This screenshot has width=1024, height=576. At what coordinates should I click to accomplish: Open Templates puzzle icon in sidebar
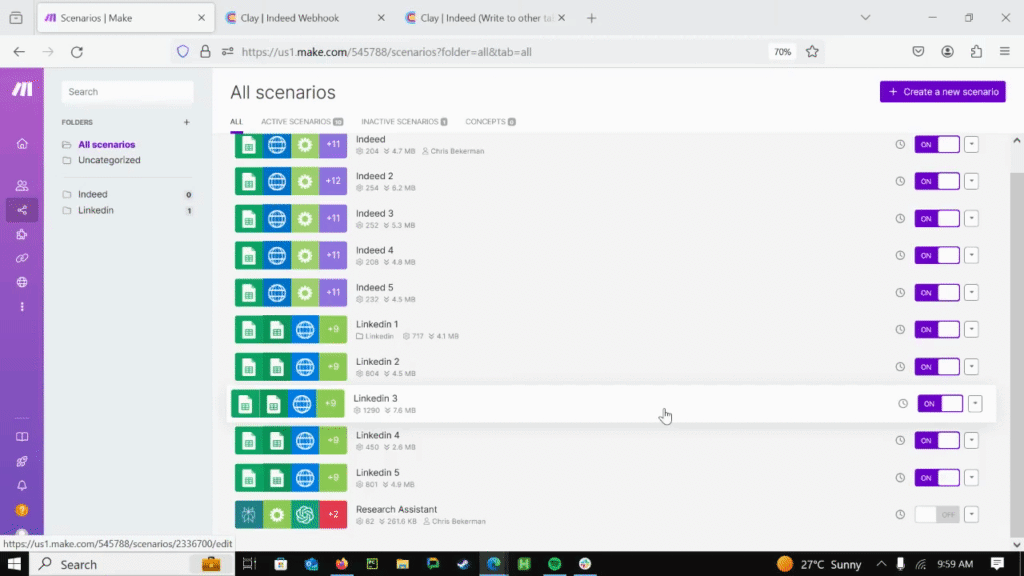point(22,235)
